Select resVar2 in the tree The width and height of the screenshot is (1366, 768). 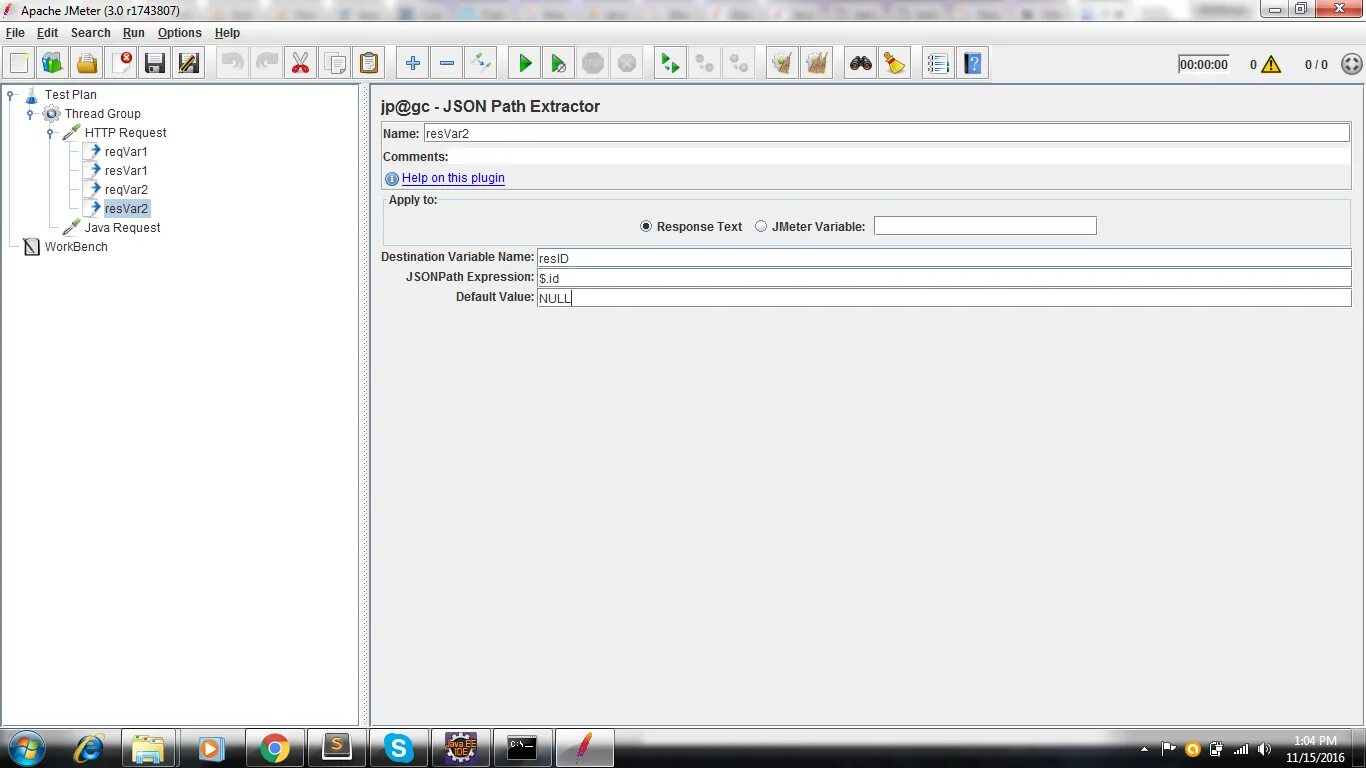pos(126,209)
